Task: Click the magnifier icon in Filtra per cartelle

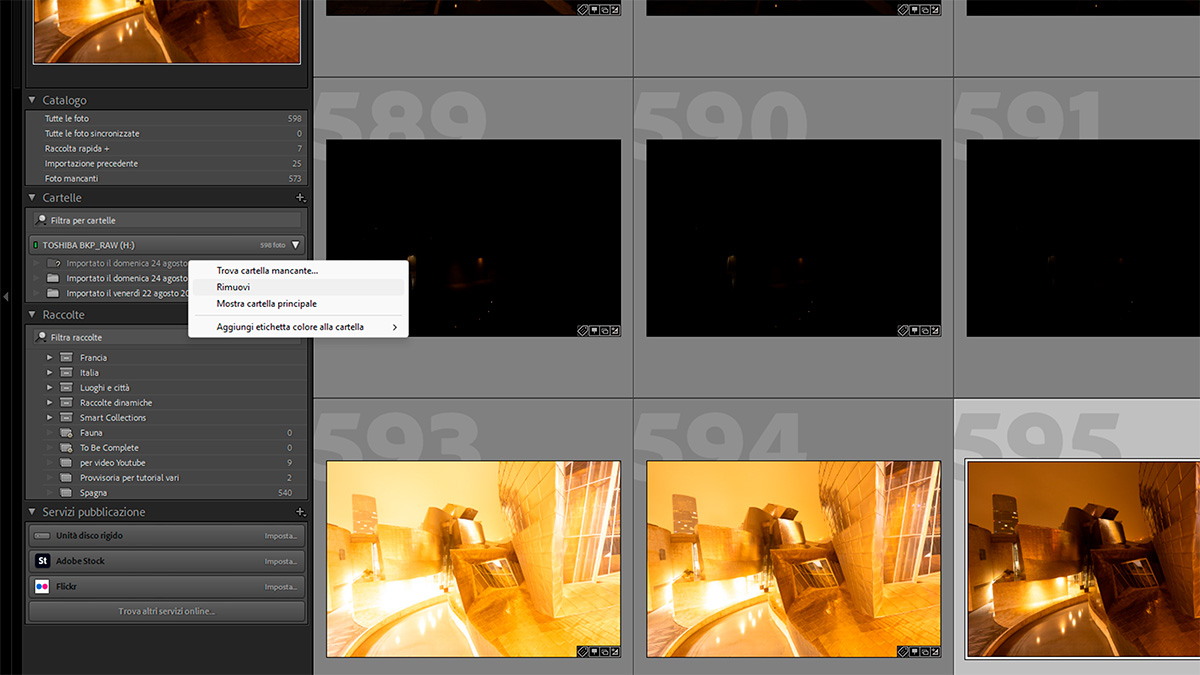Action: pos(42,220)
